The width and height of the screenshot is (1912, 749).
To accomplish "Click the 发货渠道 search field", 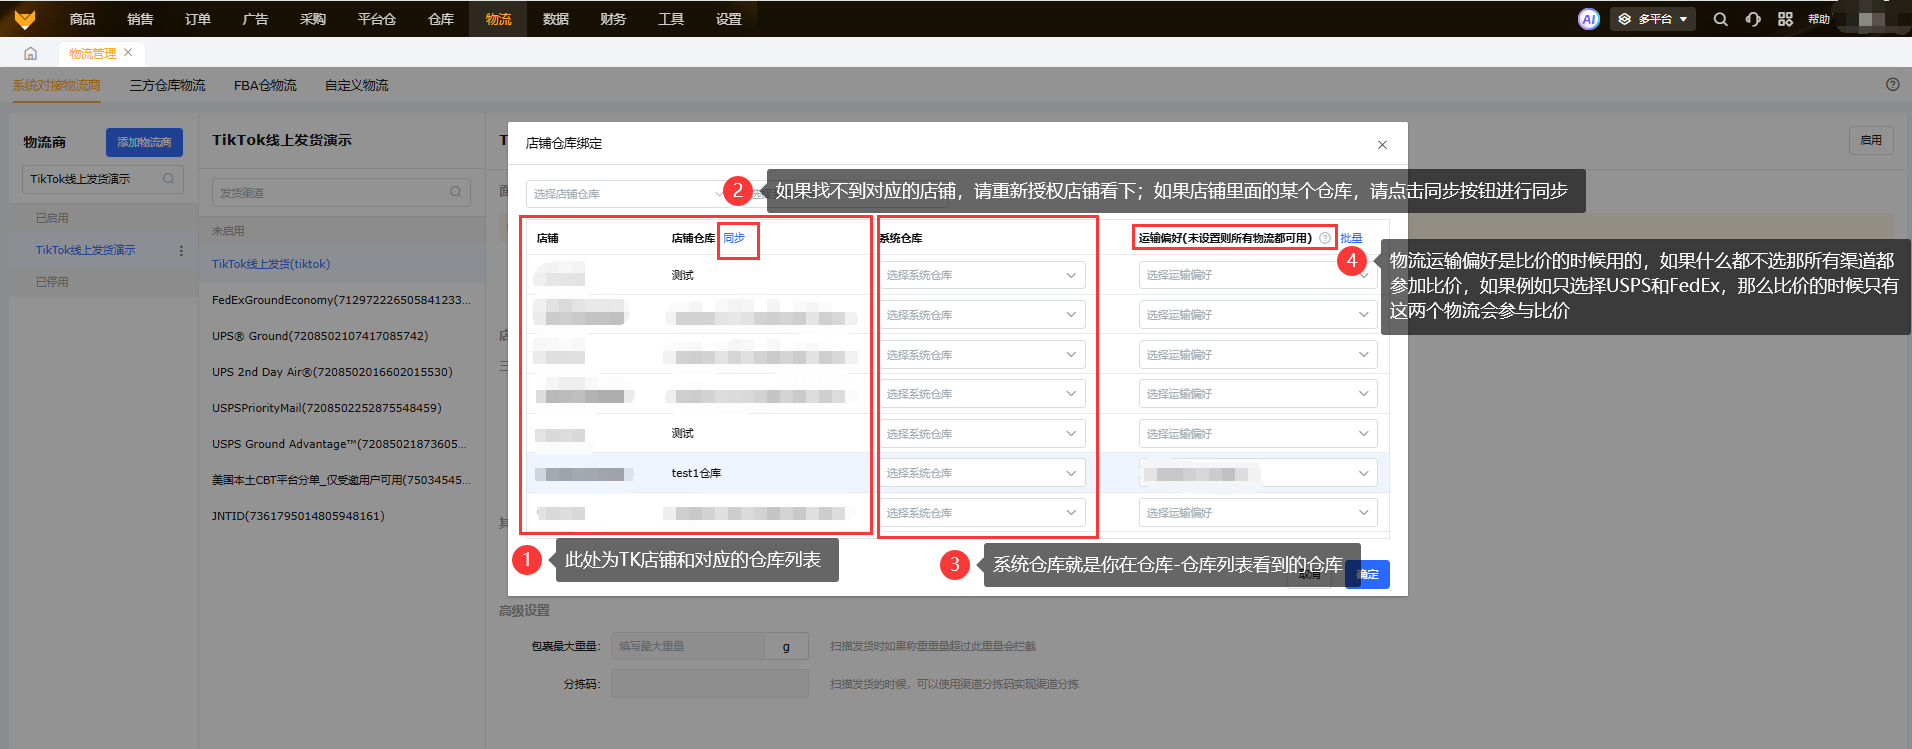I will pos(341,192).
